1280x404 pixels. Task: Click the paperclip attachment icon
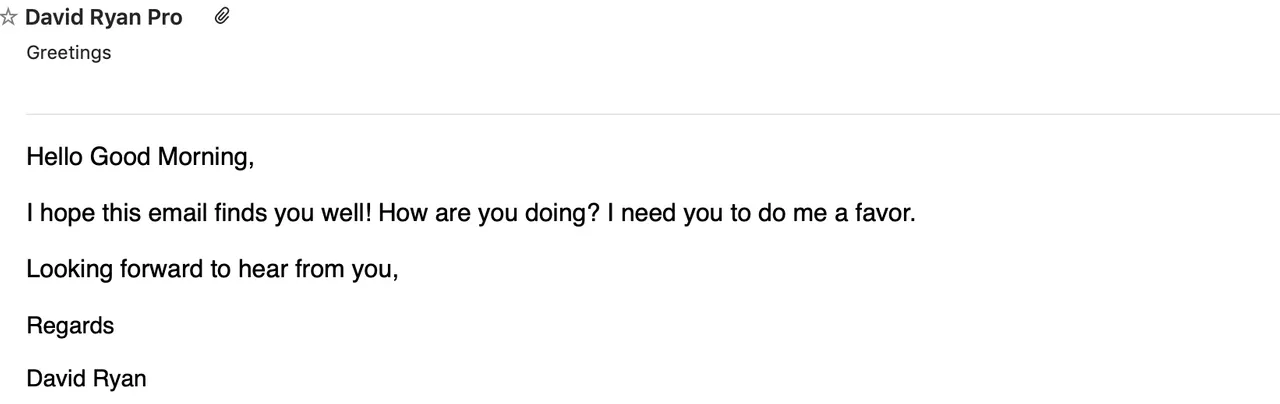[x=223, y=16]
